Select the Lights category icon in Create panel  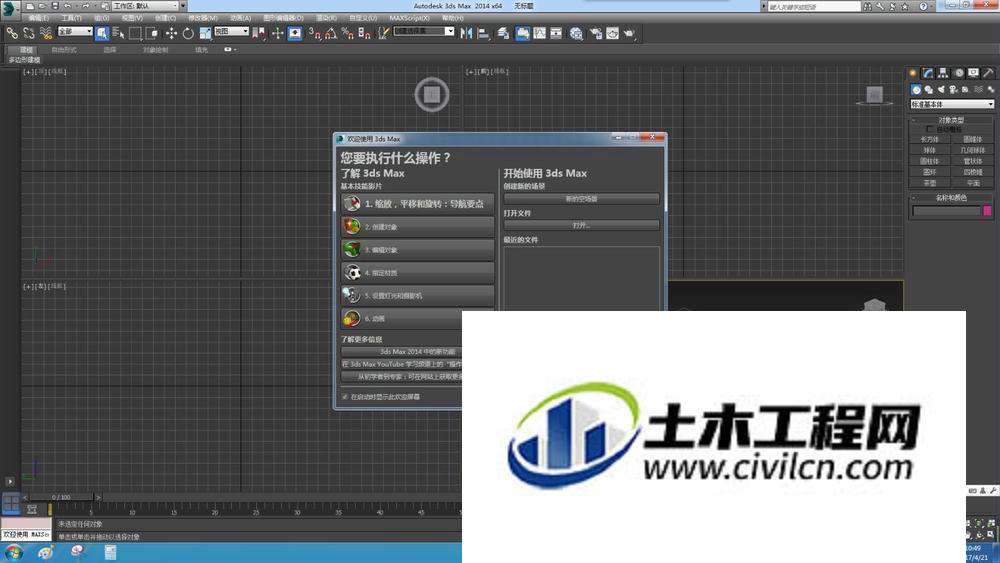pos(941,90)
